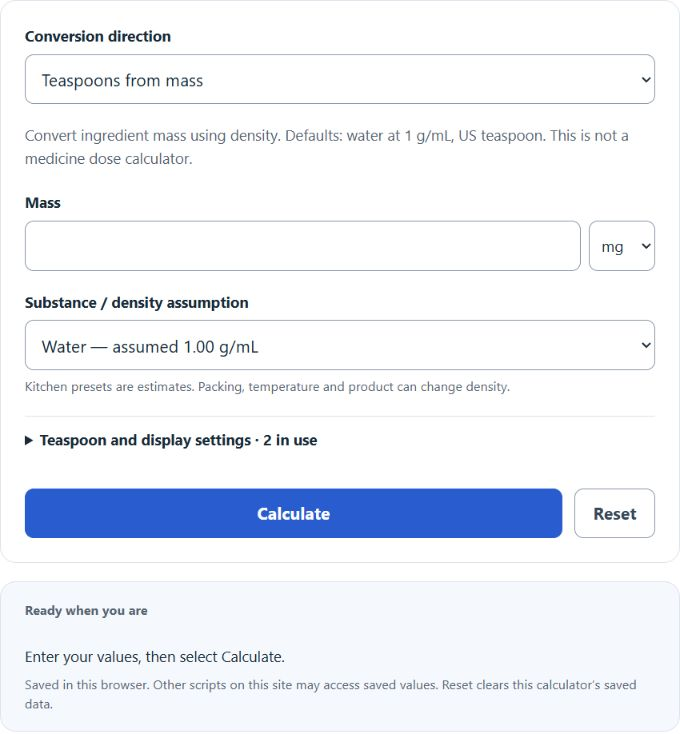The image size is (680, 734).
Task: Open the Water — assumed 1.00 g/mL dropdown
Action: click(340, 345)
